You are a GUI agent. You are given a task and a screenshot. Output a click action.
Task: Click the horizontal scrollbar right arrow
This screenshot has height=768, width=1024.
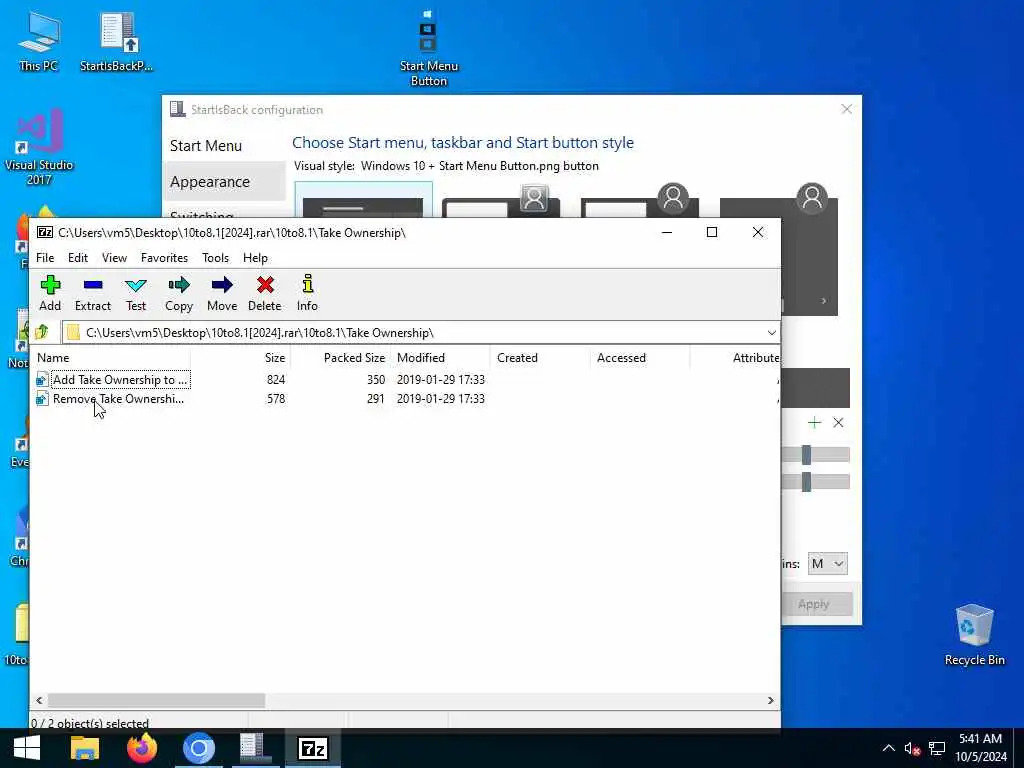point(771,700)
